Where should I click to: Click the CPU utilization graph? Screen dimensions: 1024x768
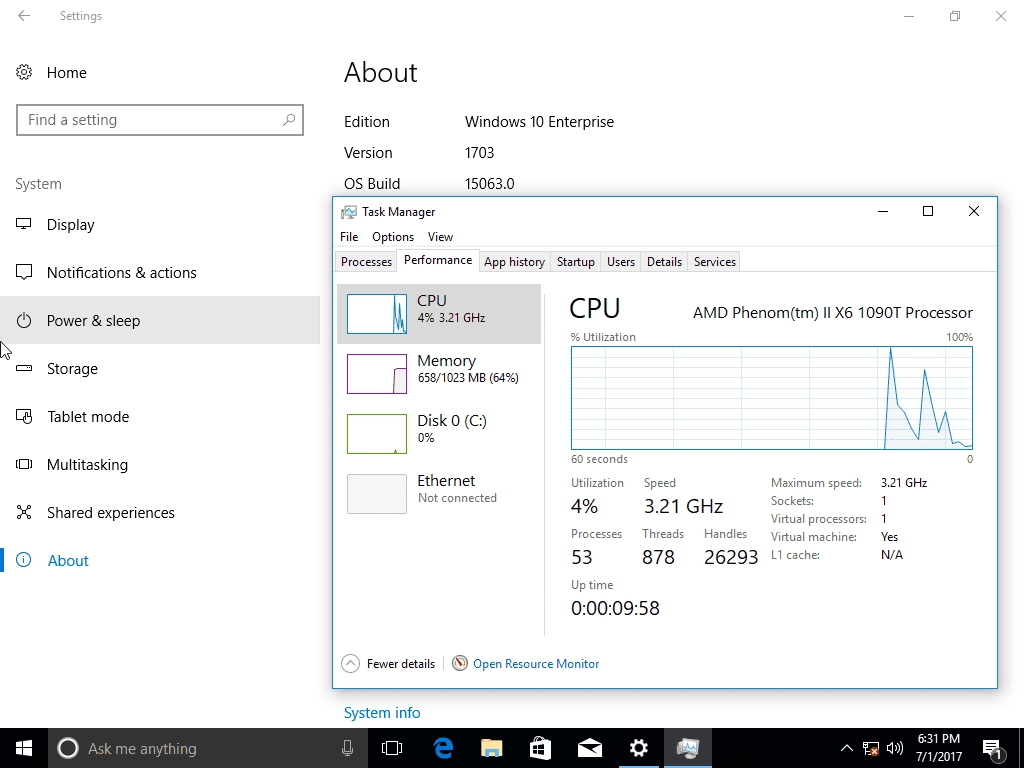click(772, 398)
